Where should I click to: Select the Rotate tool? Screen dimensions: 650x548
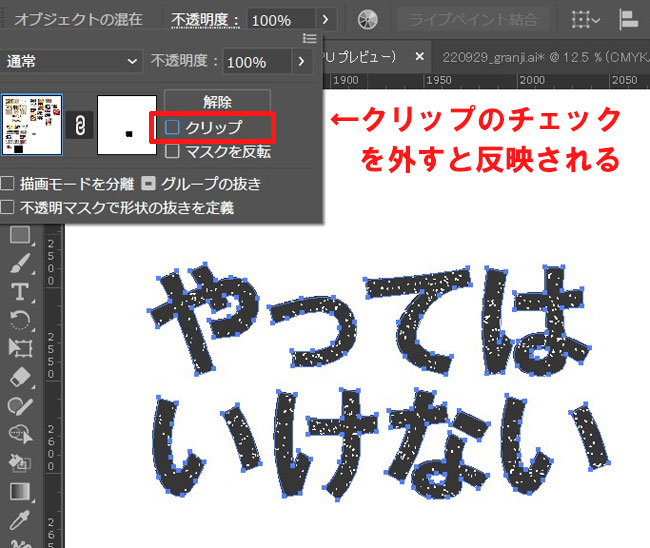pyautogui.click(x=20, y=320)
